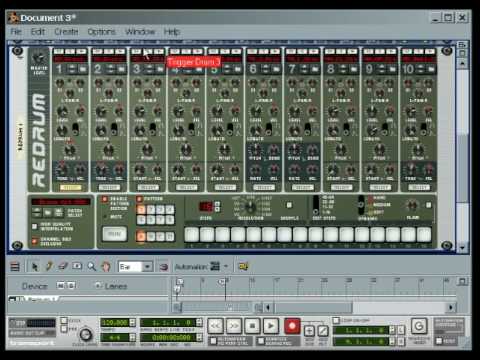
Task: Trigger drum channel 6 sample
Action: click(275, 51)
